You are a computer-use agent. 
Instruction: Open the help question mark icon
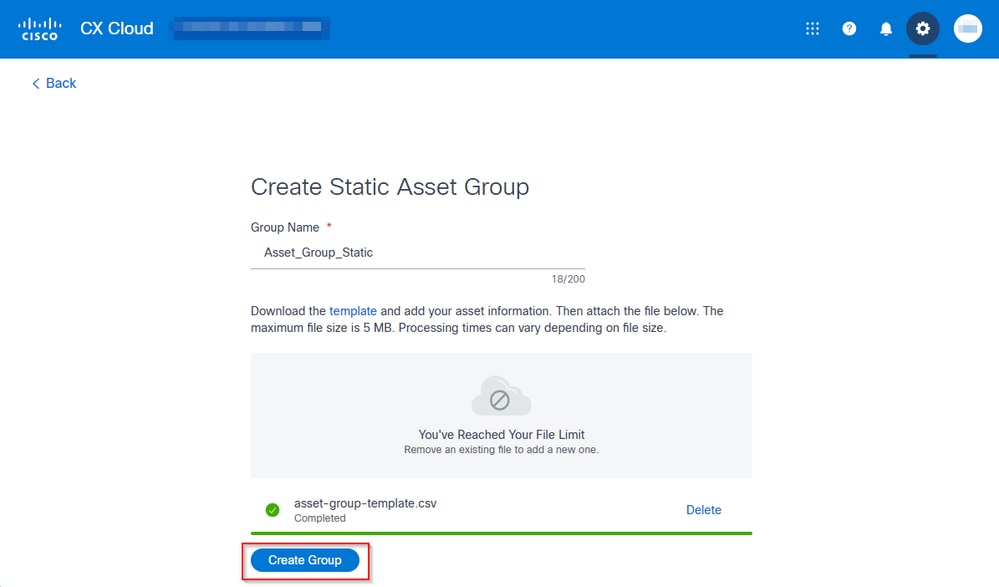click(849, 29)
